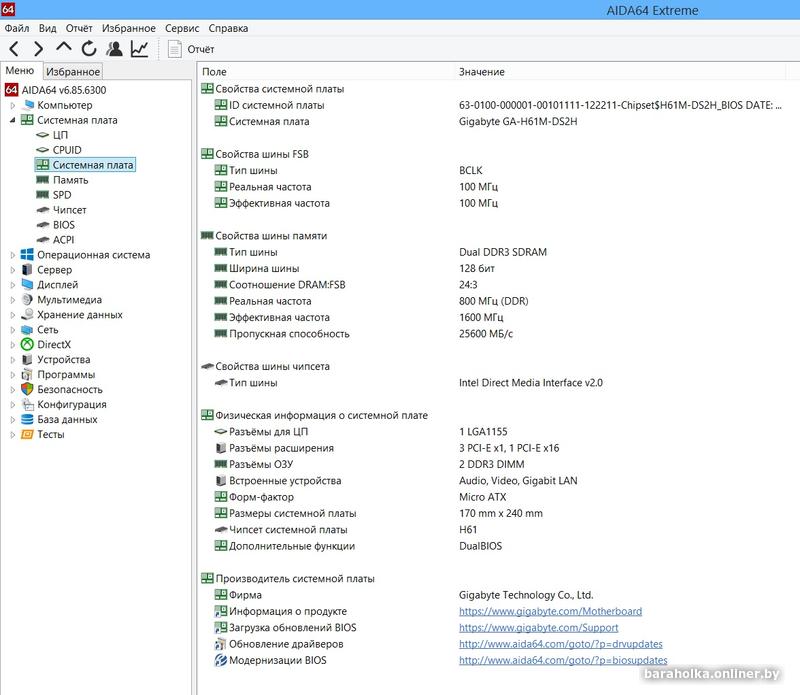Click the Мультимедиа speaker icon
The image size is (800, 695).
click(27, 300)
